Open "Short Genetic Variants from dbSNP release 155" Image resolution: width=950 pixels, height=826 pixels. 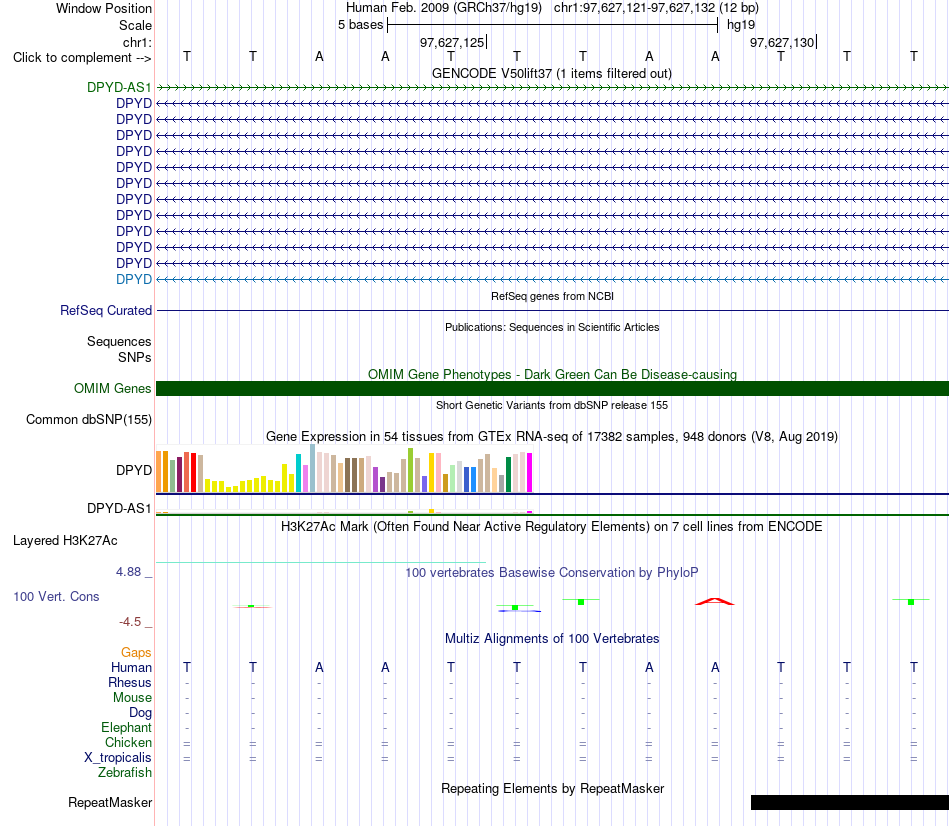tap(552, 405)
